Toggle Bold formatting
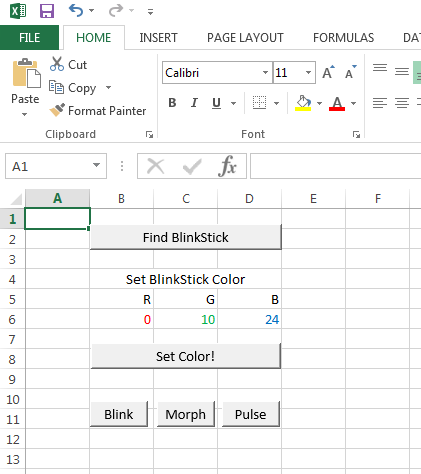Screen dimensions: 421x474 pos(172,103)
